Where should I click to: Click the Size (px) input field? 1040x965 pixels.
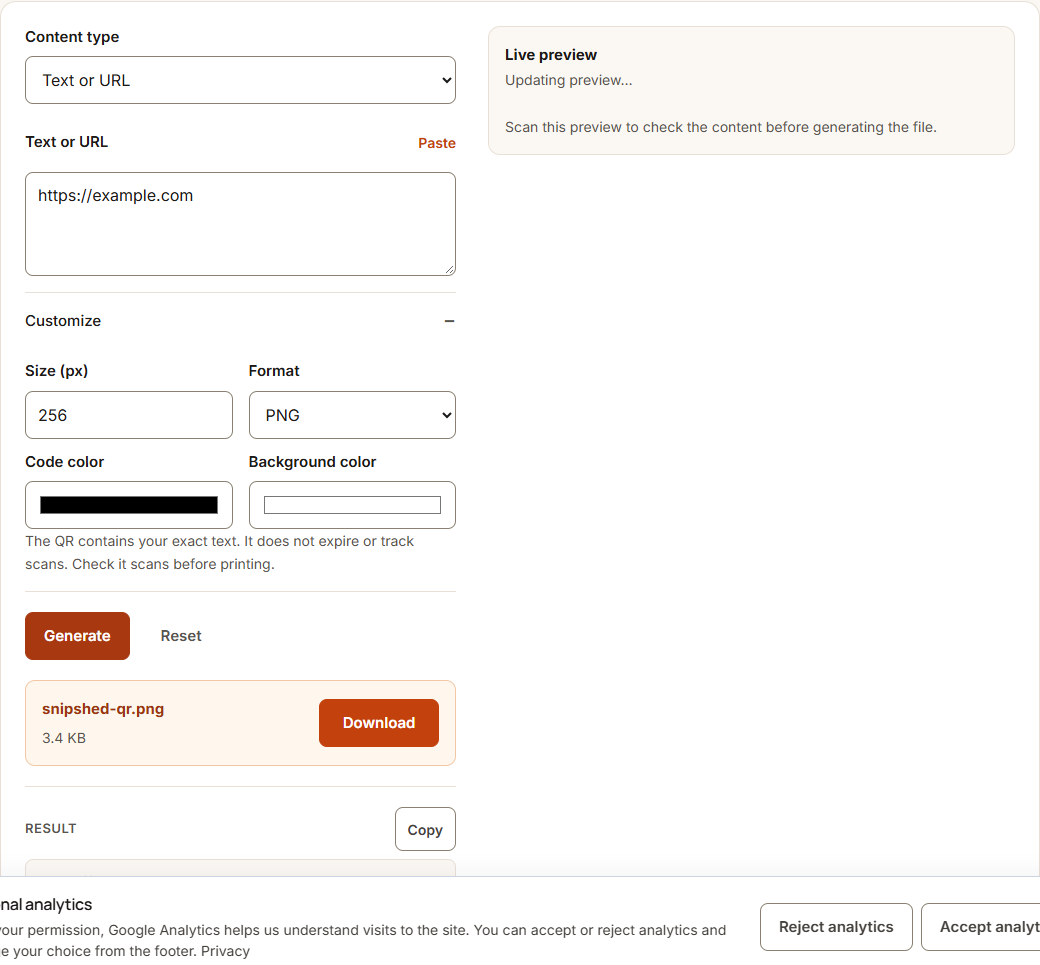(x=129, y=415)
